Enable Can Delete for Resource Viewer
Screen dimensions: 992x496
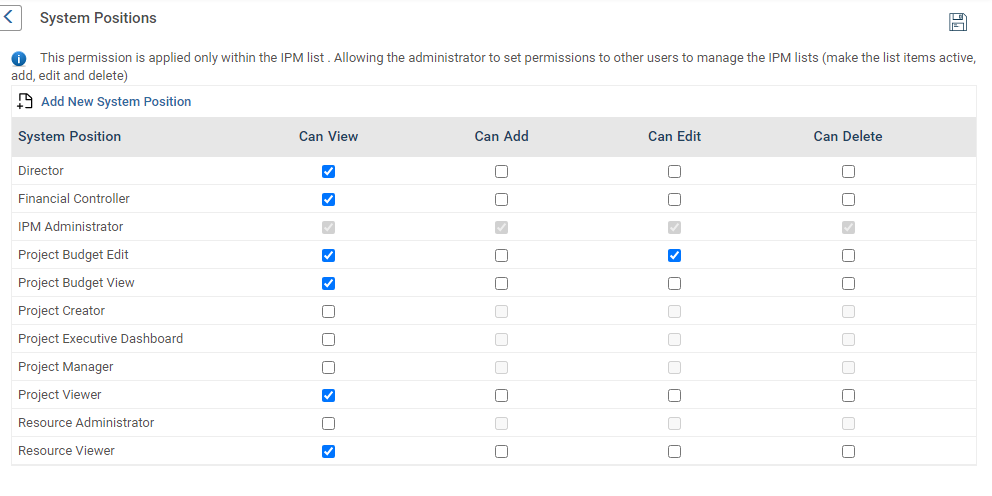pos(848,451)
